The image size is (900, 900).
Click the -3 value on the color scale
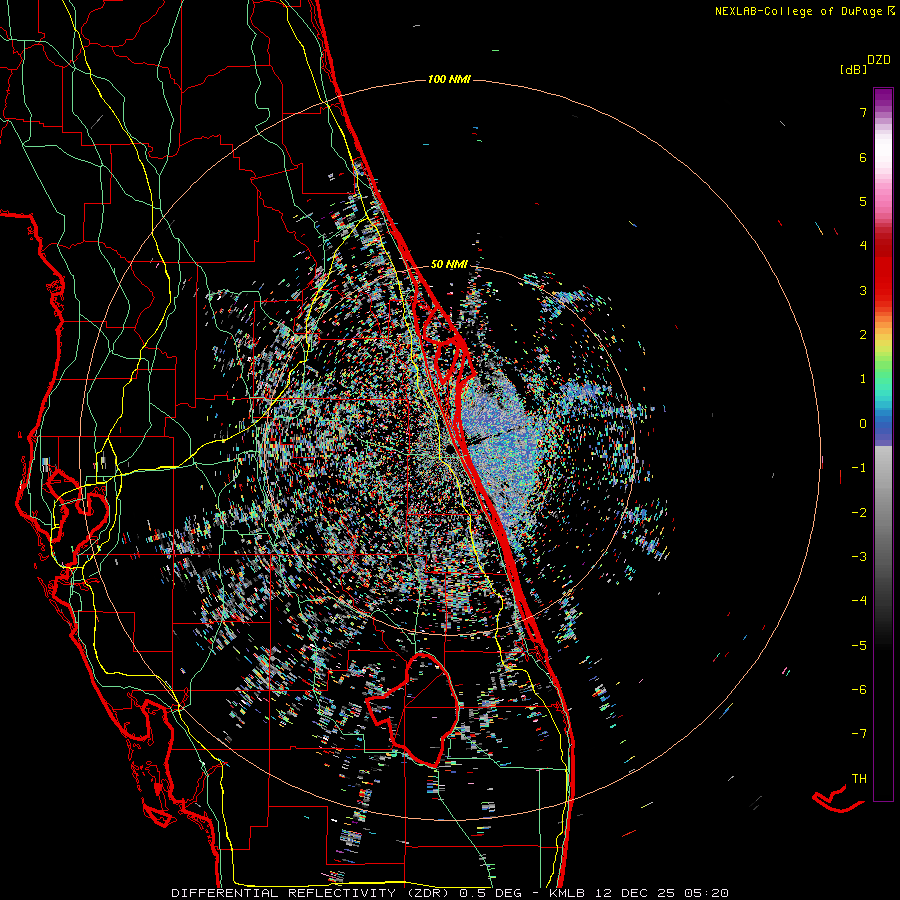point(859,557)
